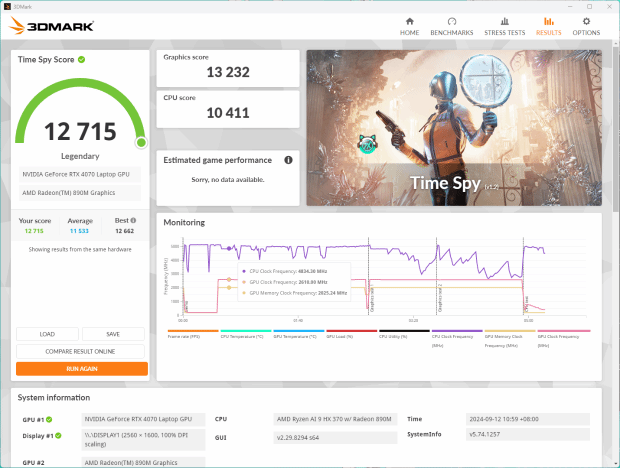Click the GUI version v2.29.8294 s64
Viewport: 620px width, 468px height.
click(x=335, y=438)
